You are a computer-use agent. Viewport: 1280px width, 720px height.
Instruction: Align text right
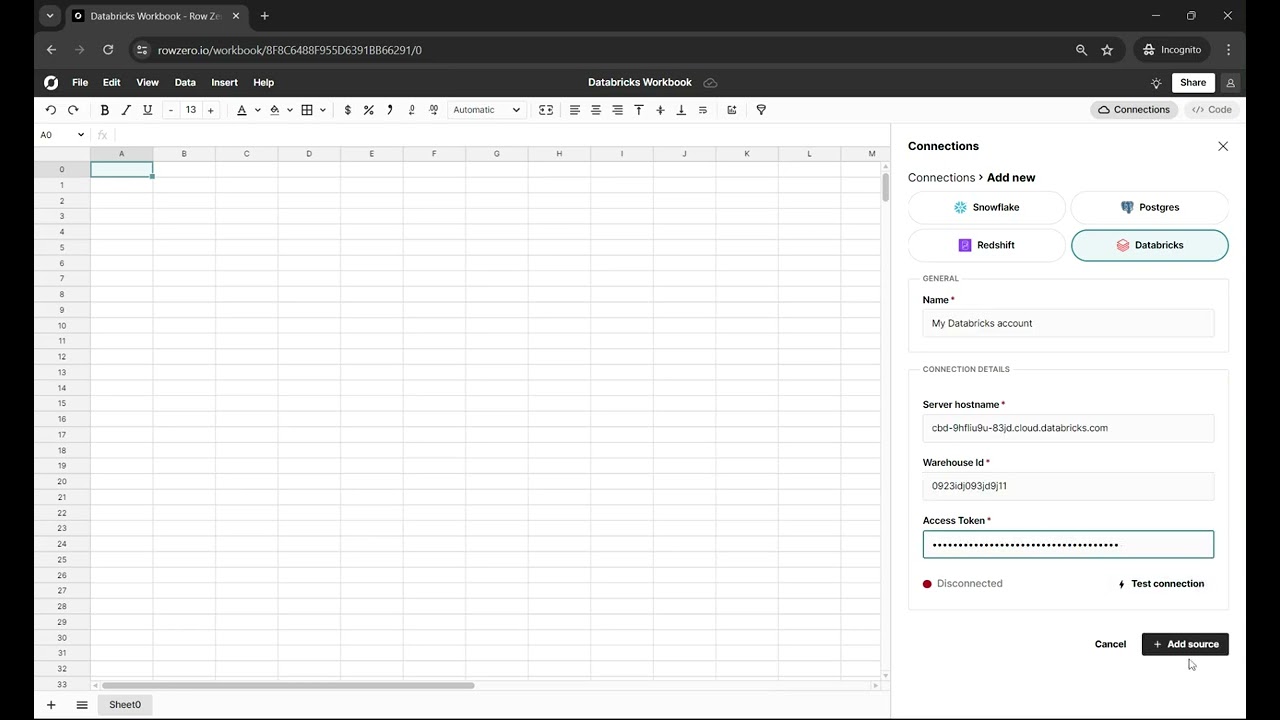(618, 110)
